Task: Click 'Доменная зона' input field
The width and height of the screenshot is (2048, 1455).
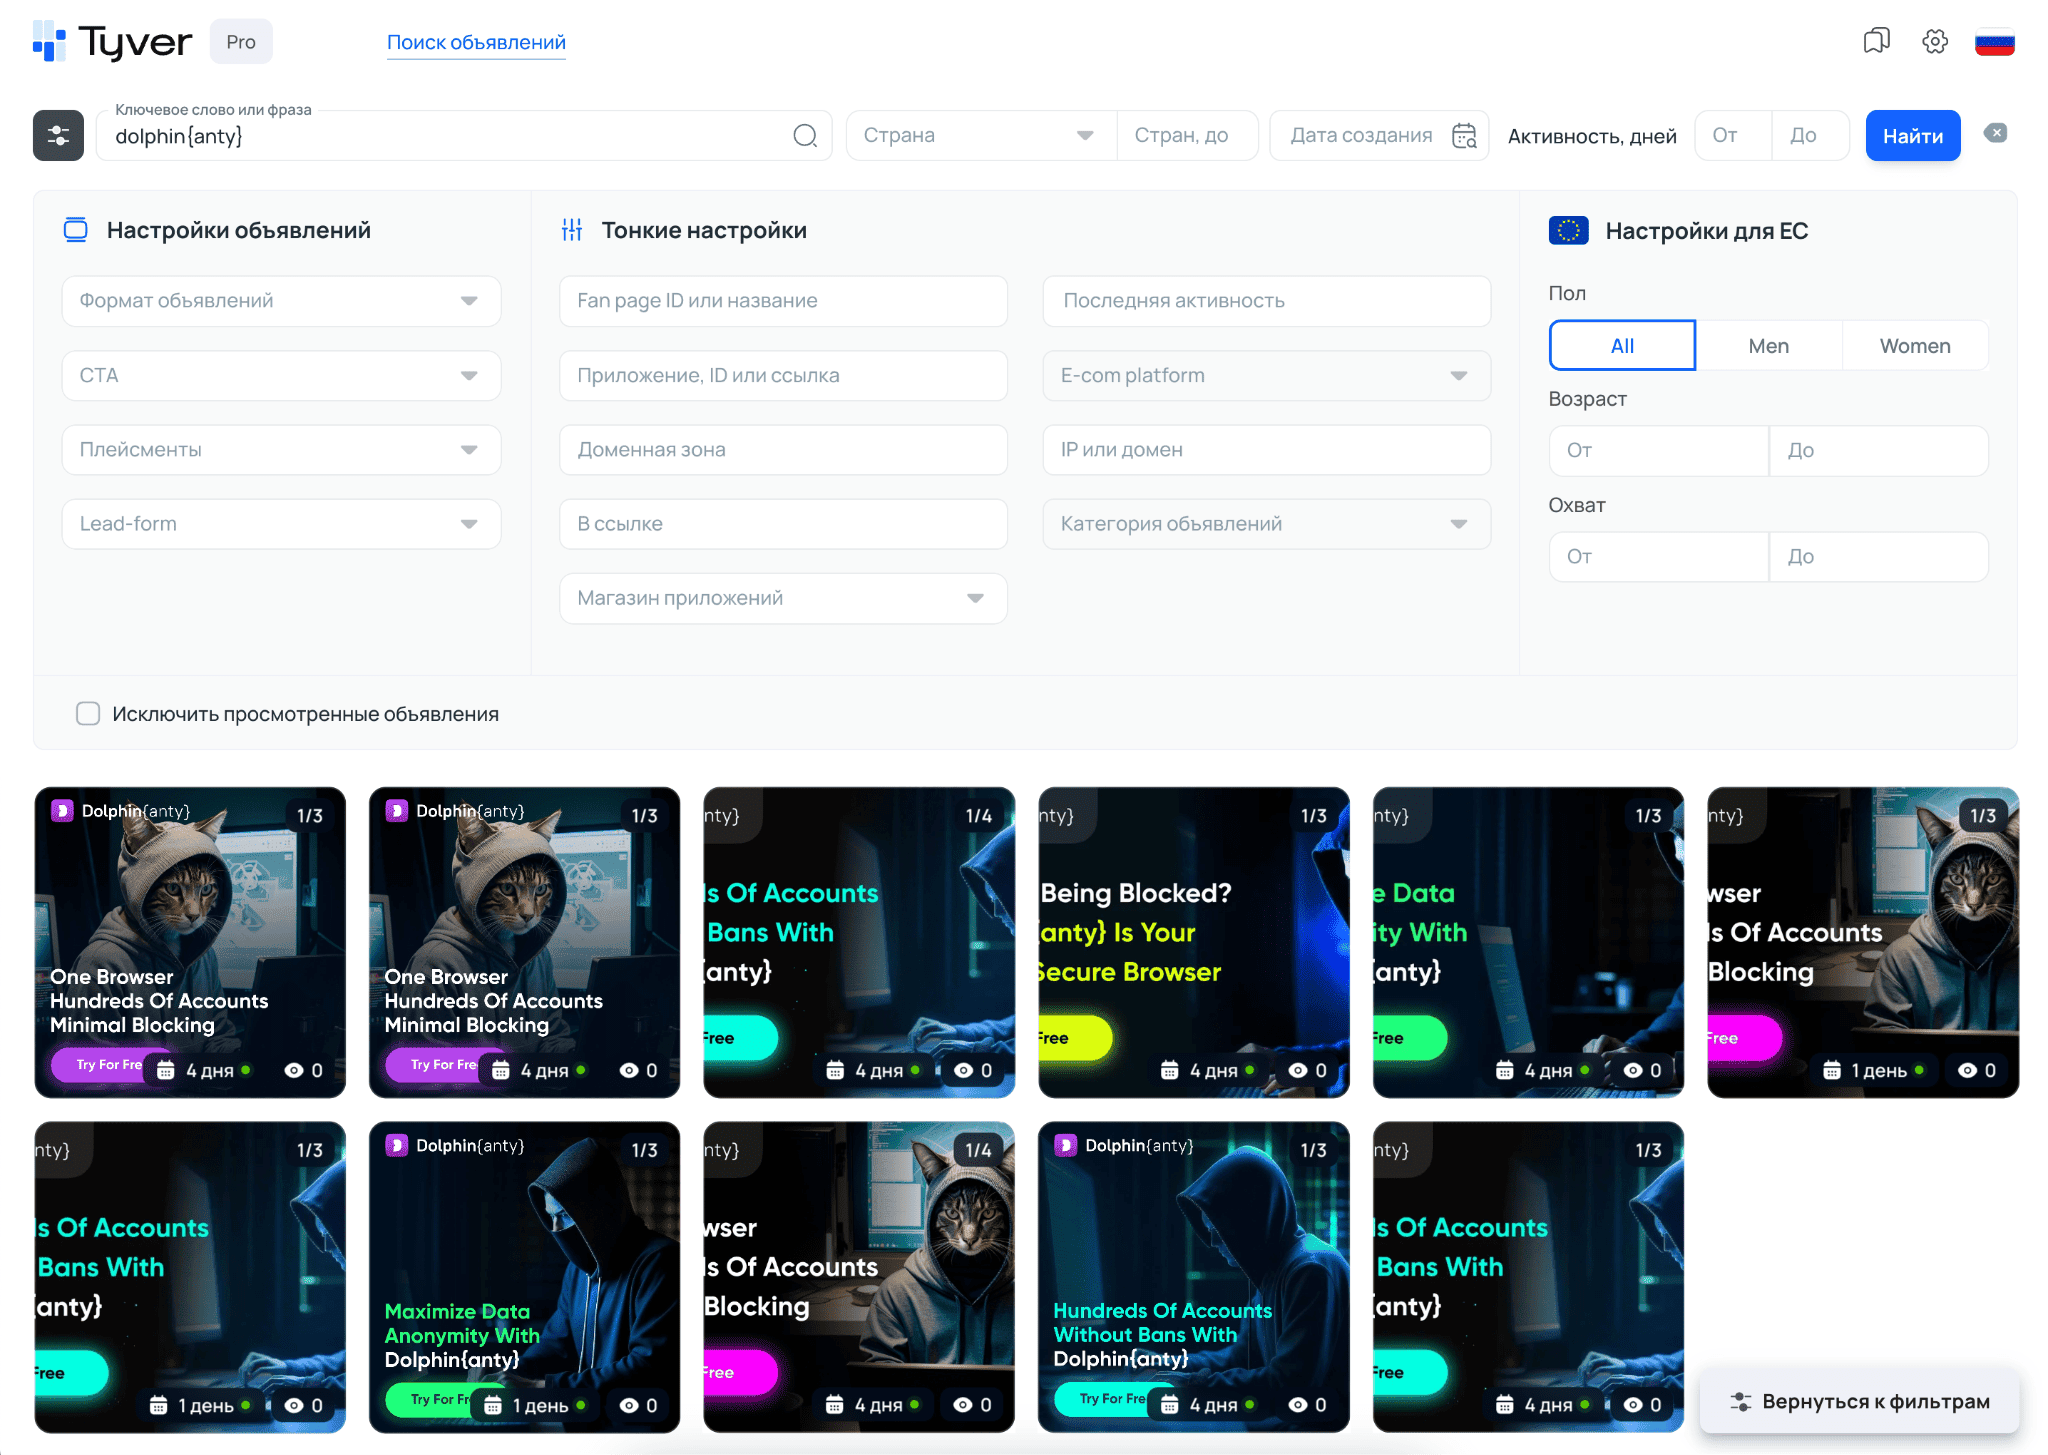Action: (x=783, y=449)
